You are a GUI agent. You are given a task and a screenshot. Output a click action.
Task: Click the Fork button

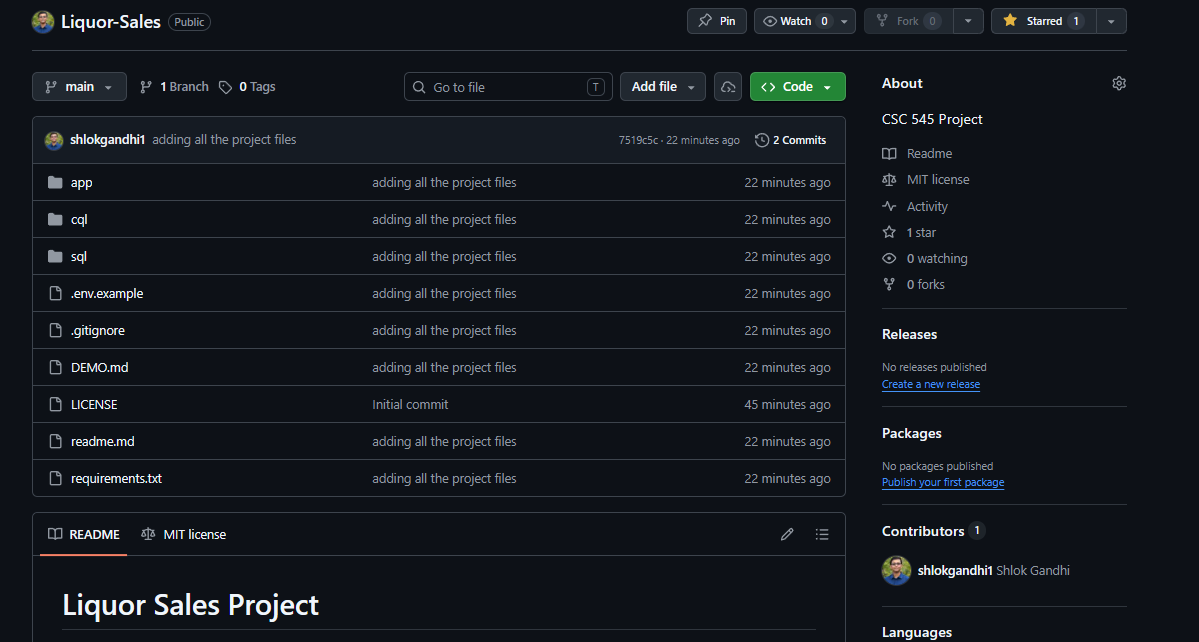(909, 21)
